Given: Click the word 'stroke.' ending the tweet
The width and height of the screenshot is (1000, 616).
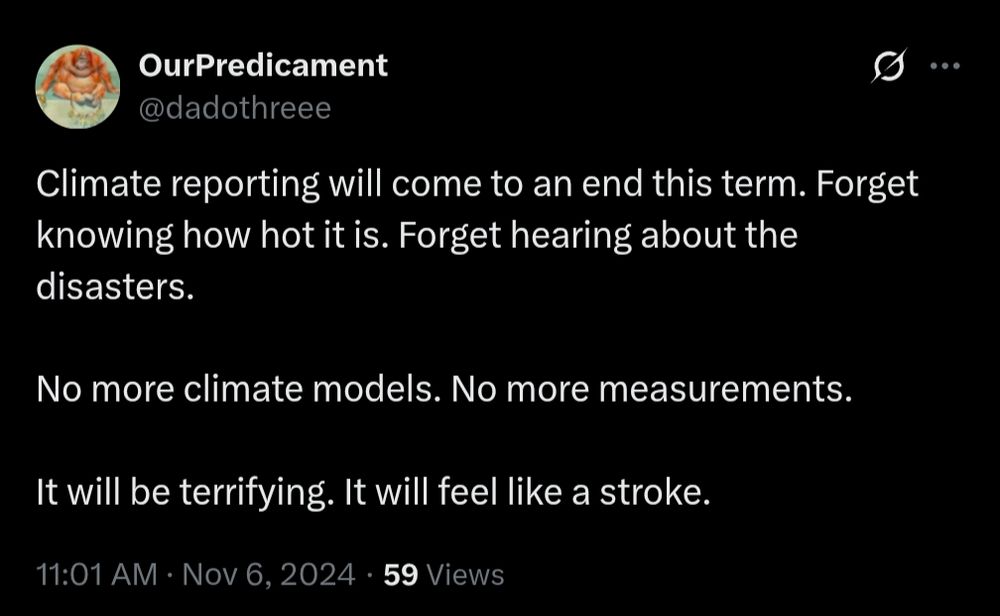Looking at the screenshot, I should (655, 492).
